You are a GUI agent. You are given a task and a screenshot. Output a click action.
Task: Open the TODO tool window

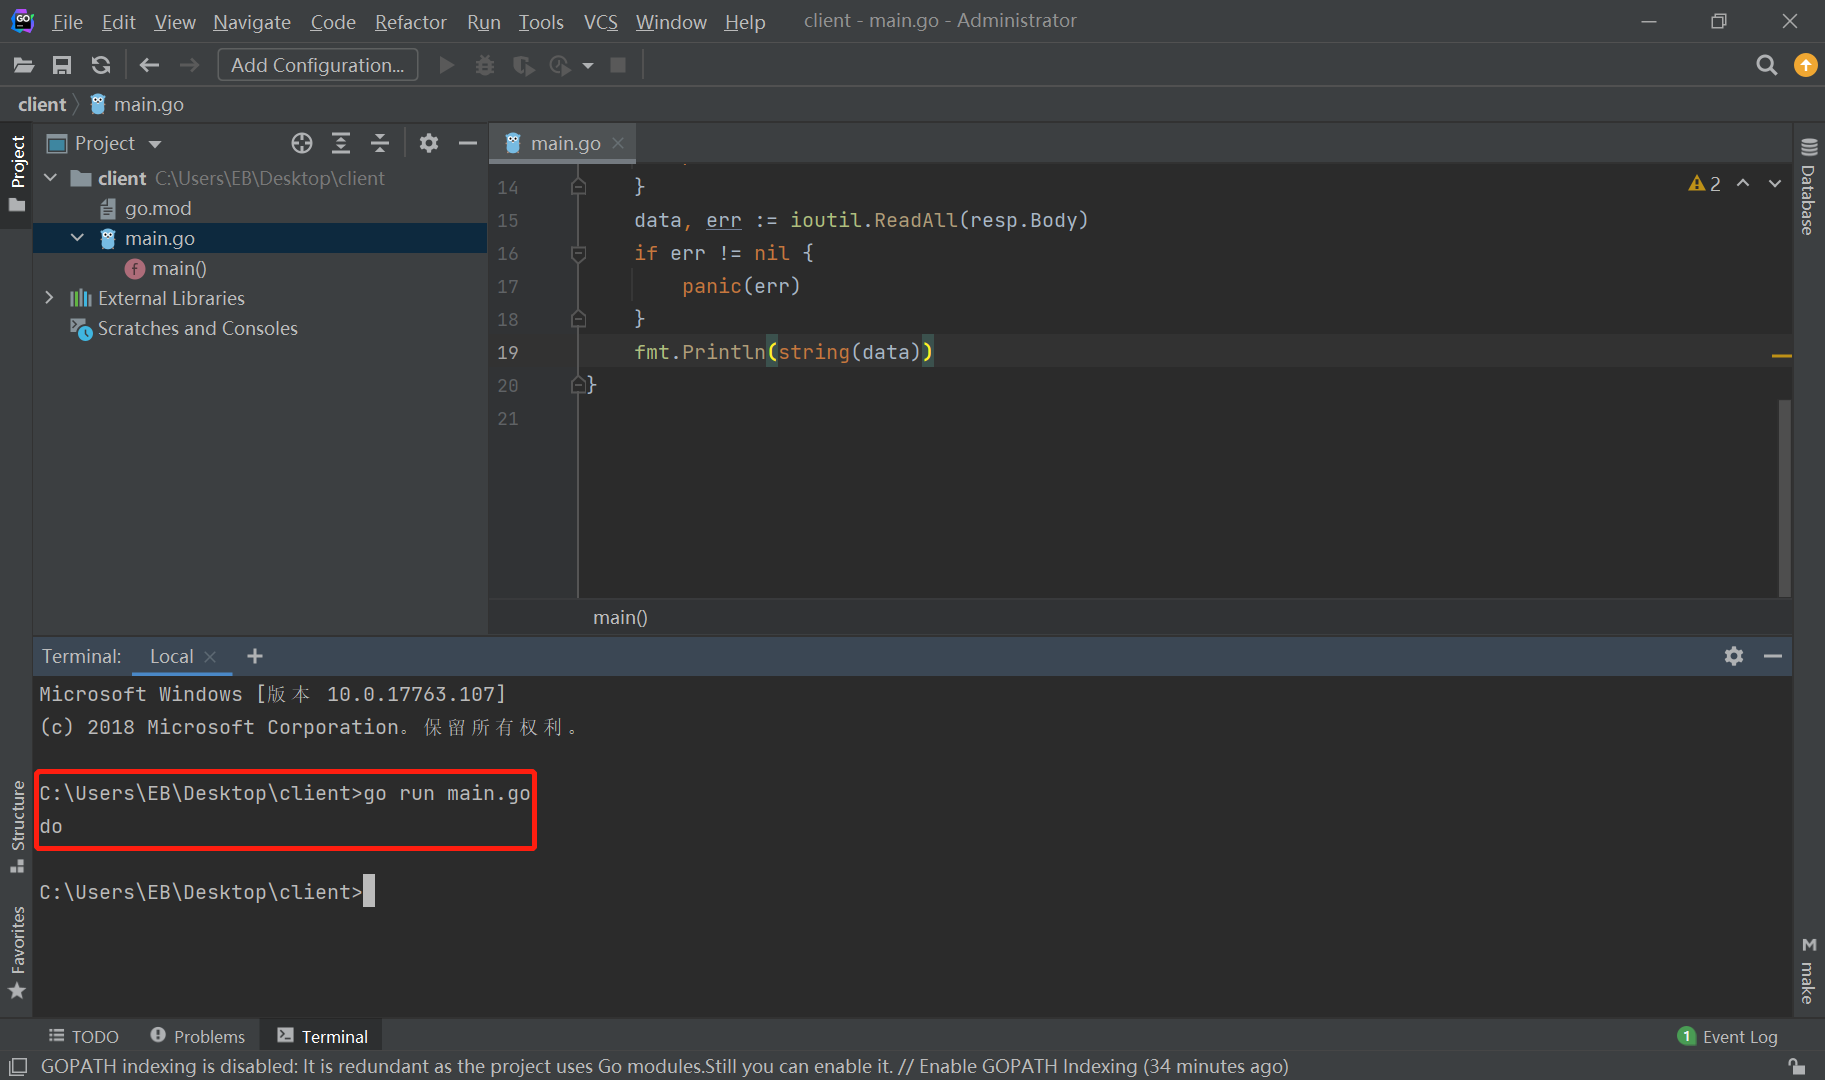coord(84,1036)
